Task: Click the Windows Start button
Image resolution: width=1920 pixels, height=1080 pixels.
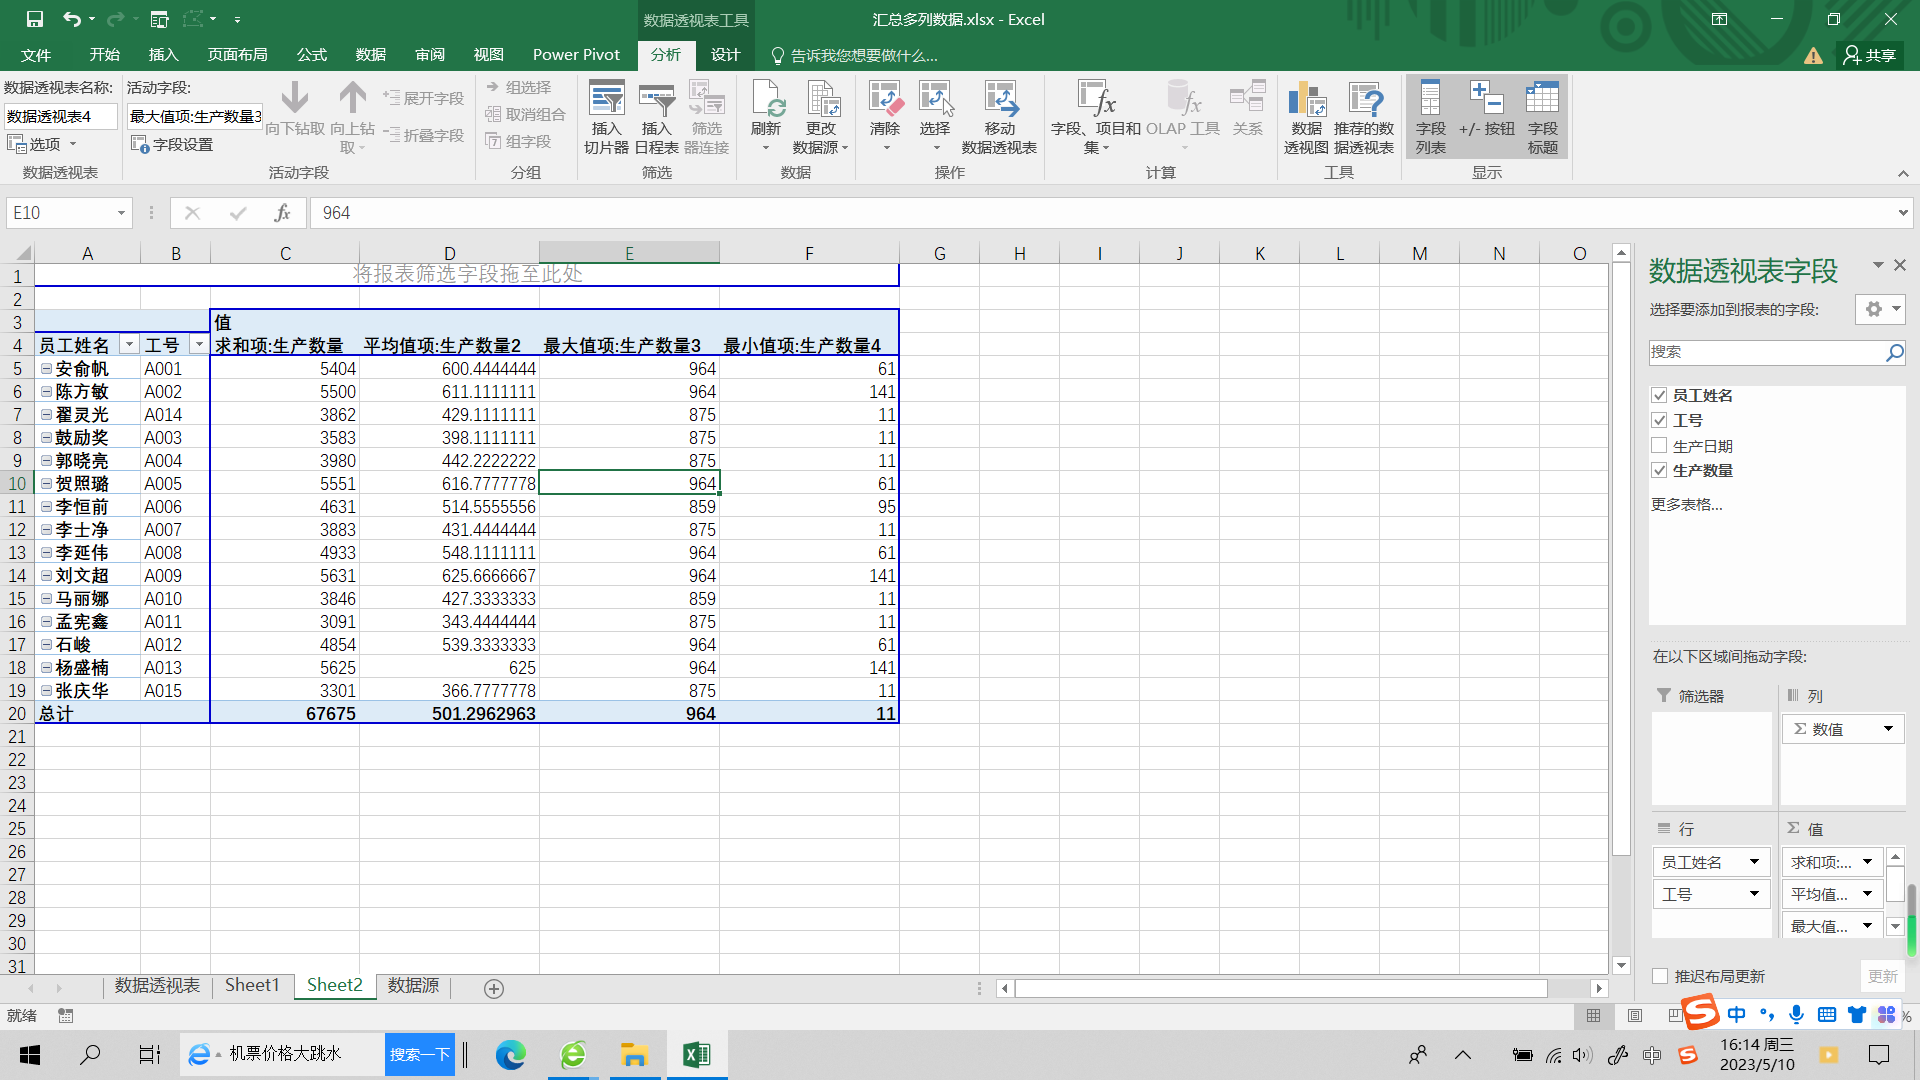Action: [x=30, y=1054]
